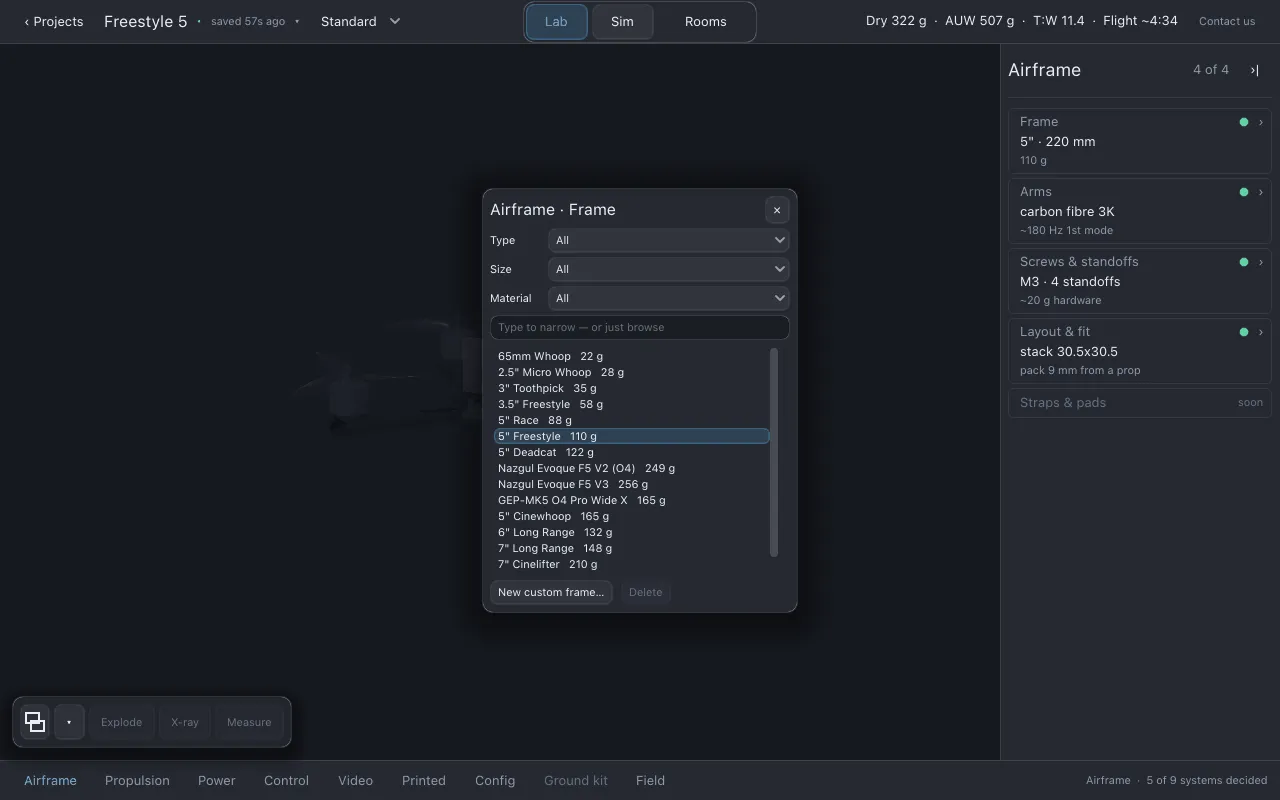Click New custom frame button
This screenshot has height=800, width=1280.
pos(551,592)
